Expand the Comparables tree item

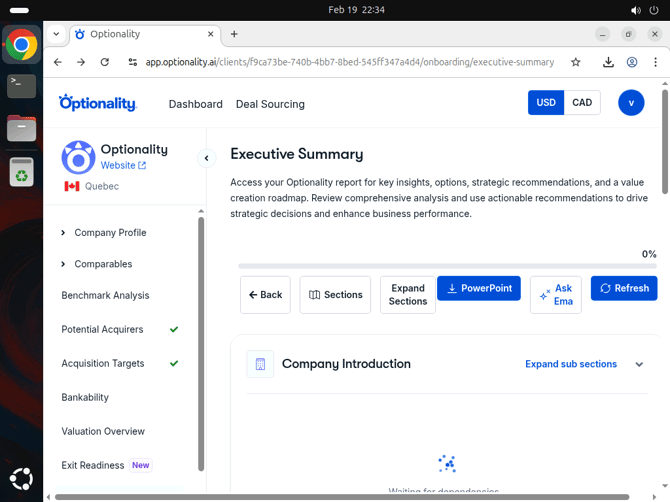pyautogui.click(x=63, y=264)
